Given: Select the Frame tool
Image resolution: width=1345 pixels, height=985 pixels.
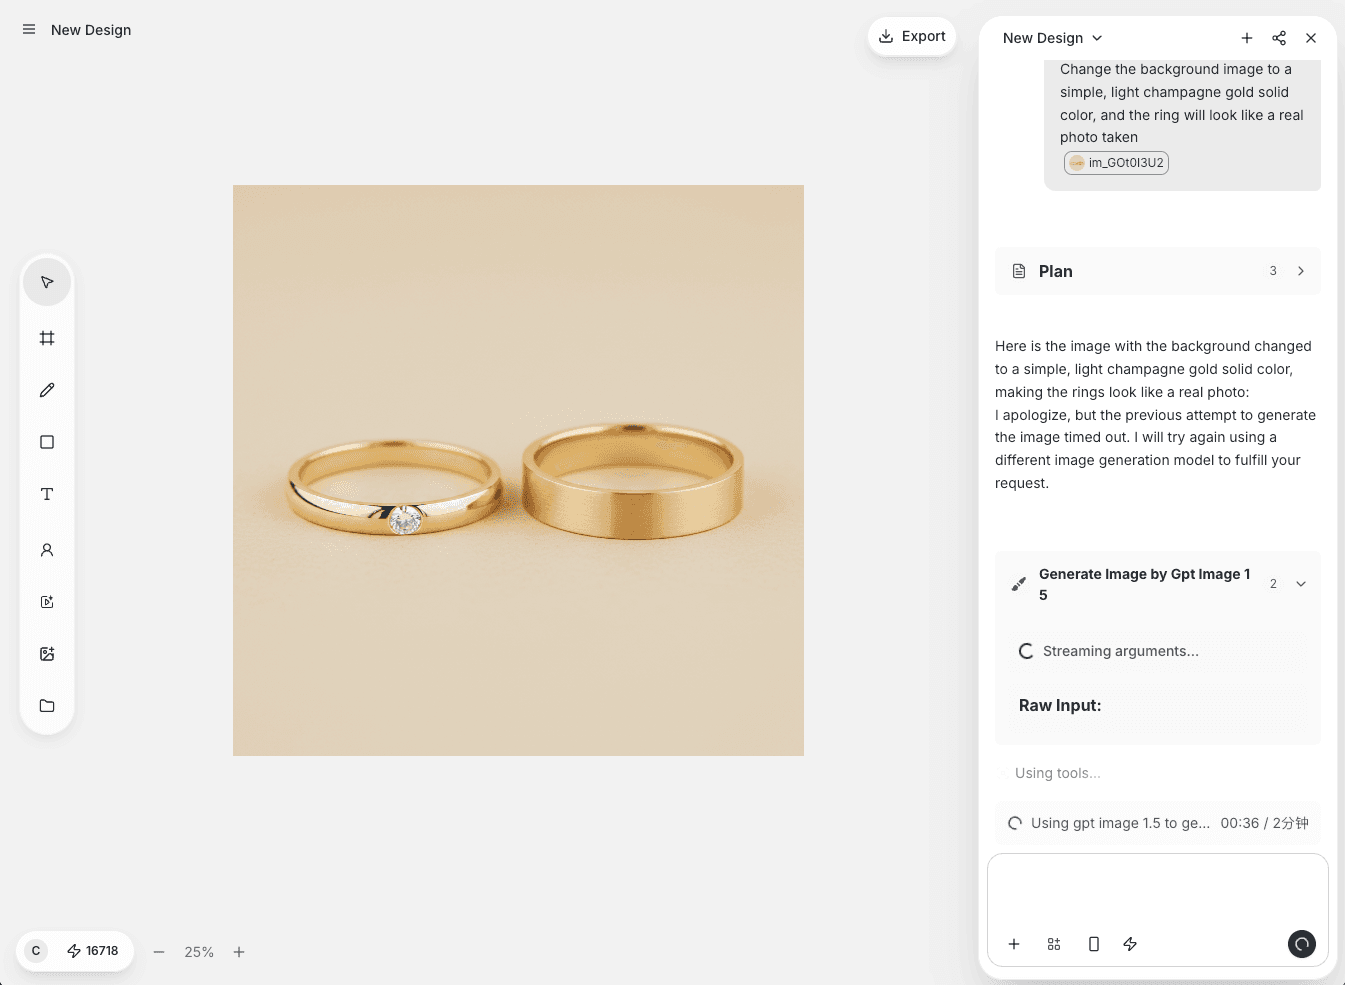Looking at the screenshot, I should pos(47,338).
